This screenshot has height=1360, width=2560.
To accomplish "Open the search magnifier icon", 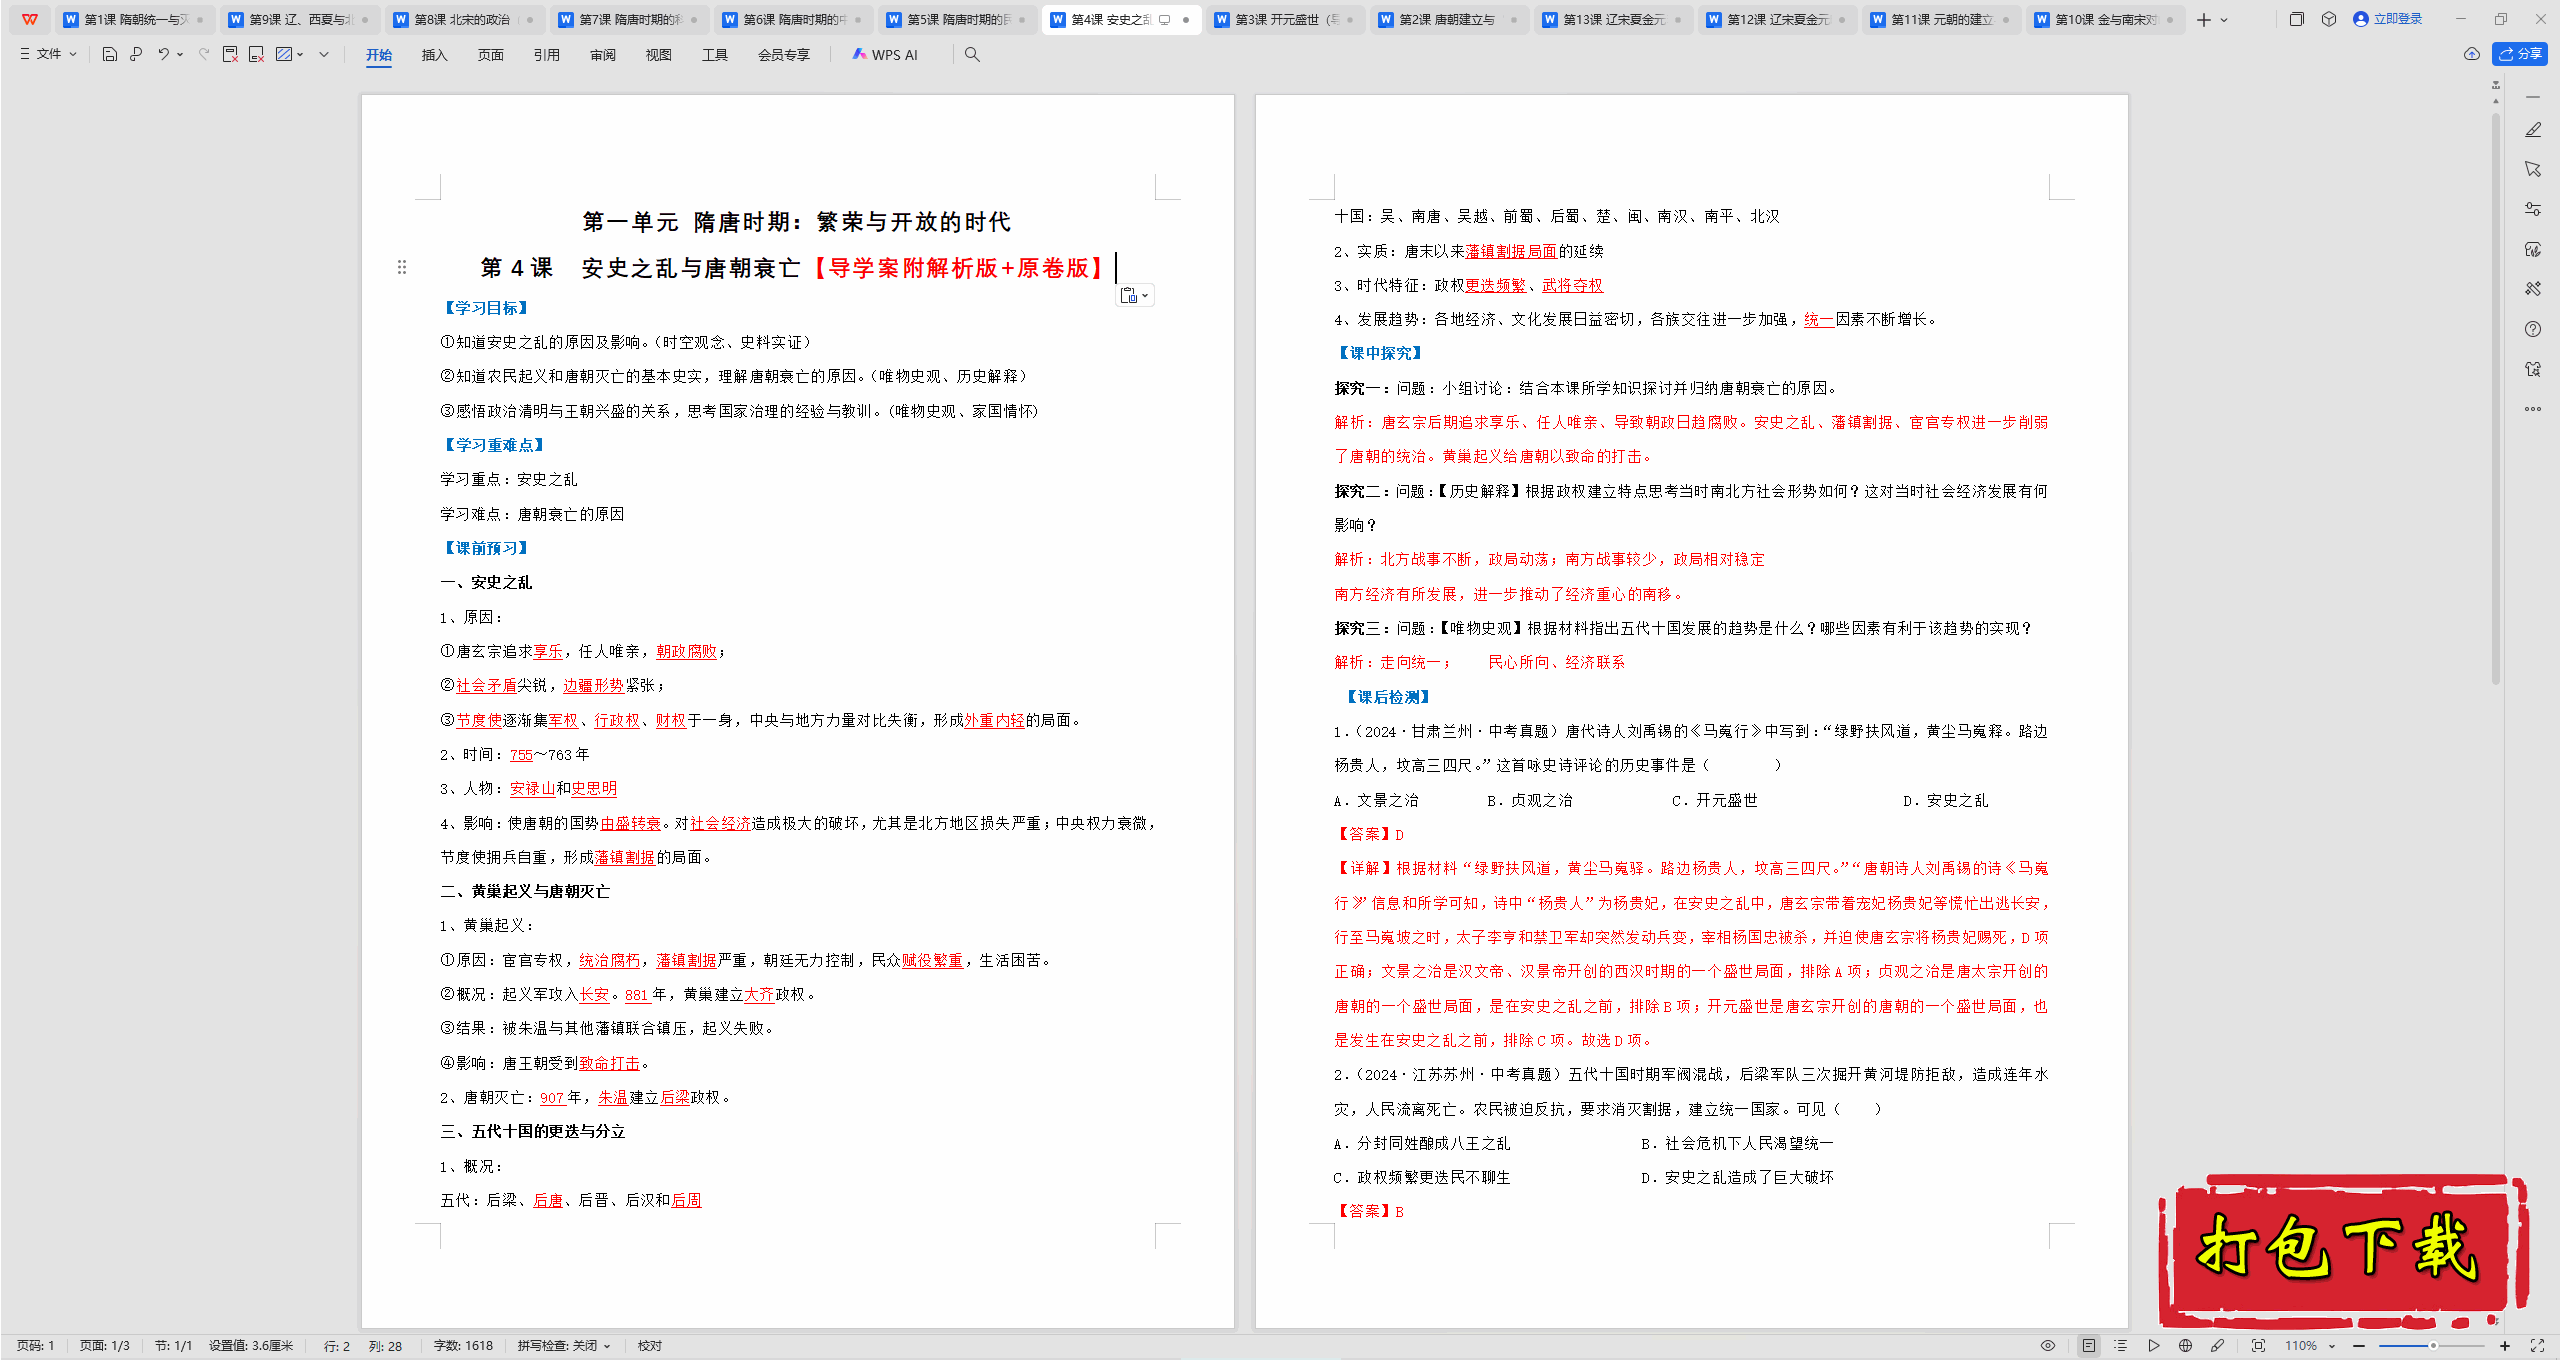I will click(972, 54).
